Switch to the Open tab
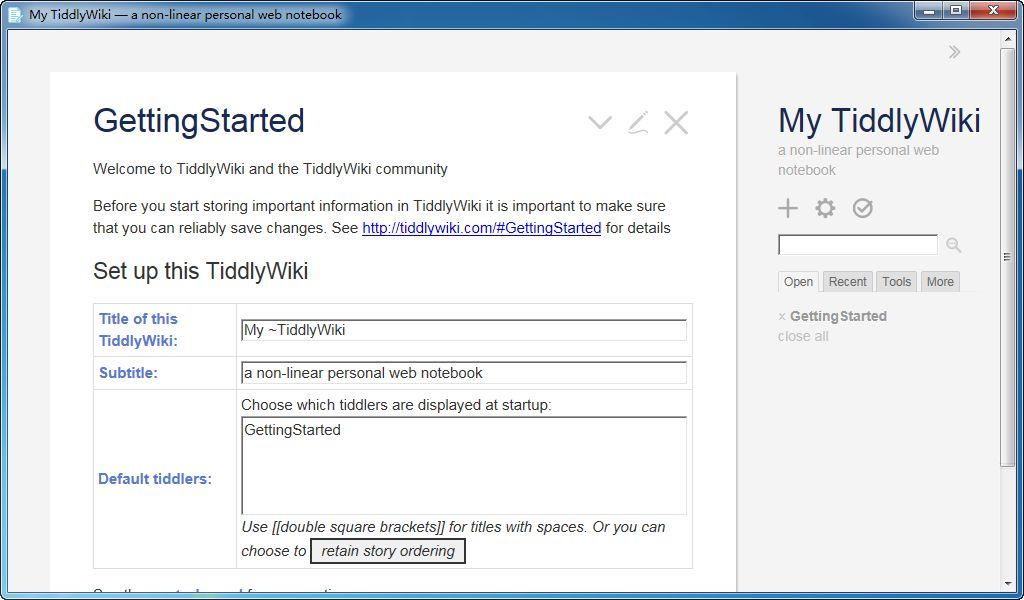The height and width of the screenshot is (600, 1024). point(798,281)
